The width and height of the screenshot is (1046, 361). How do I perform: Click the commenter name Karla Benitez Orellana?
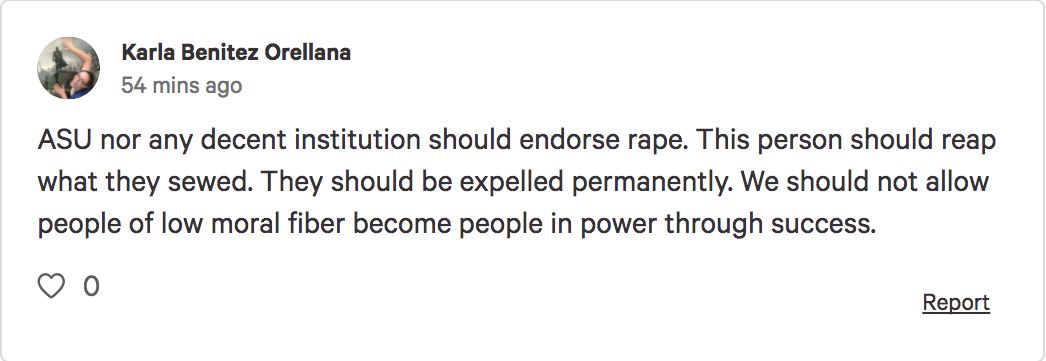coord(236,52)
